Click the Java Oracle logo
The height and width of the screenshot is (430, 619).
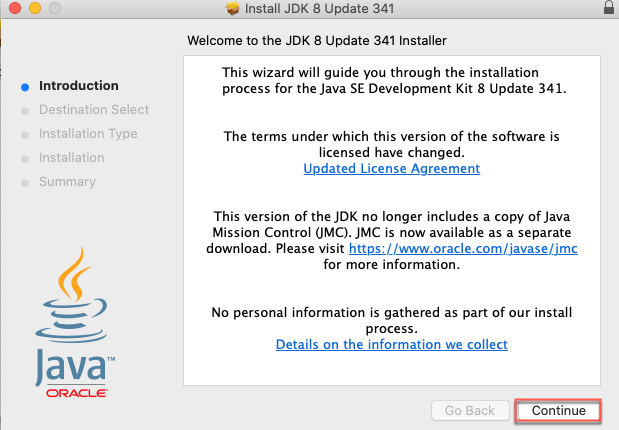73,323
